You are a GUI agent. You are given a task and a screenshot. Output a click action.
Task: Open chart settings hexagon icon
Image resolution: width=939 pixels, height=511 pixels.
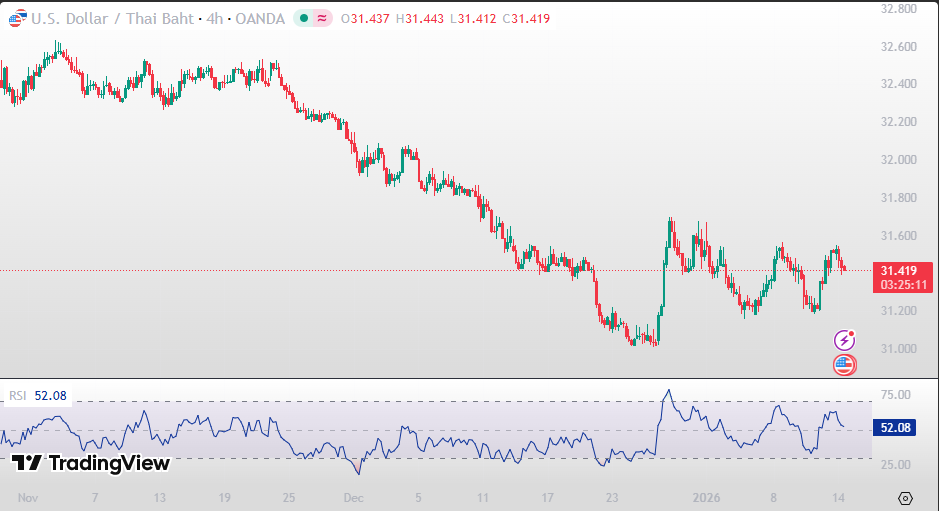[x=905, y=498]
